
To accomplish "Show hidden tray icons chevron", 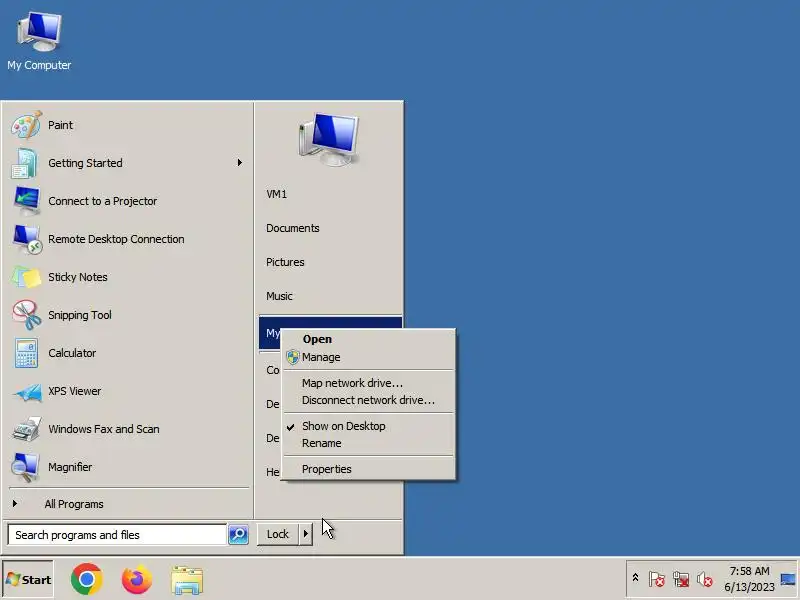I will pos(635,578).
